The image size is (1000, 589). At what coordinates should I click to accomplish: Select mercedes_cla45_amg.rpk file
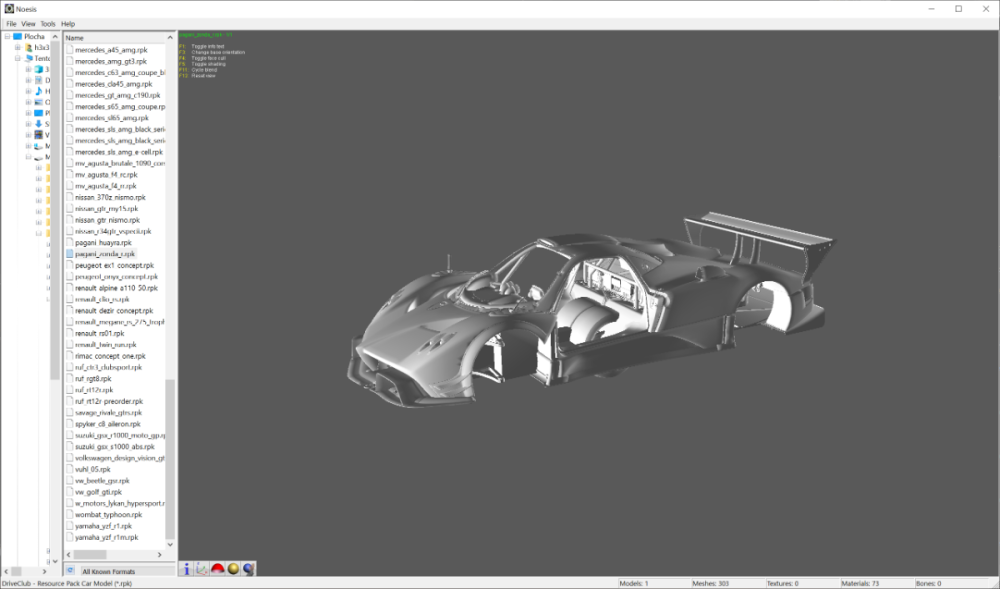click(x=114, y=84)
